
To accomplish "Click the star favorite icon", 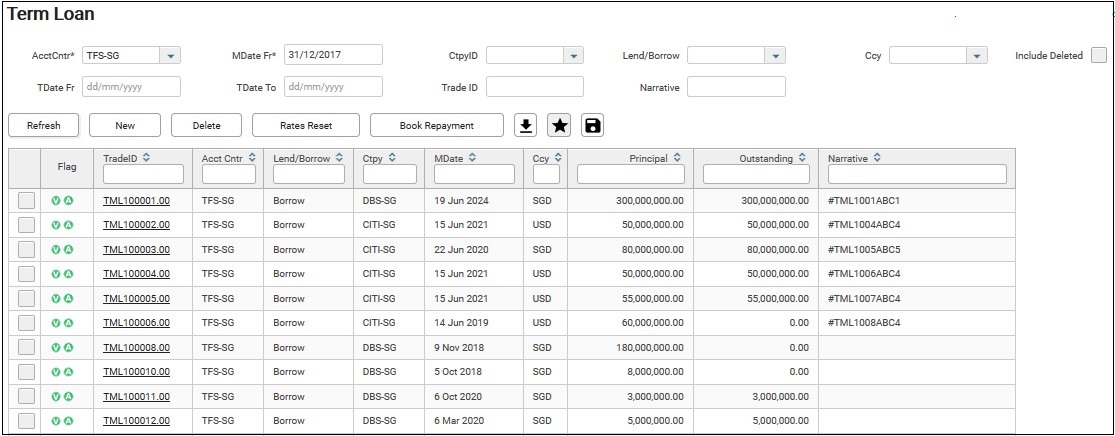I will coord(559,125).
